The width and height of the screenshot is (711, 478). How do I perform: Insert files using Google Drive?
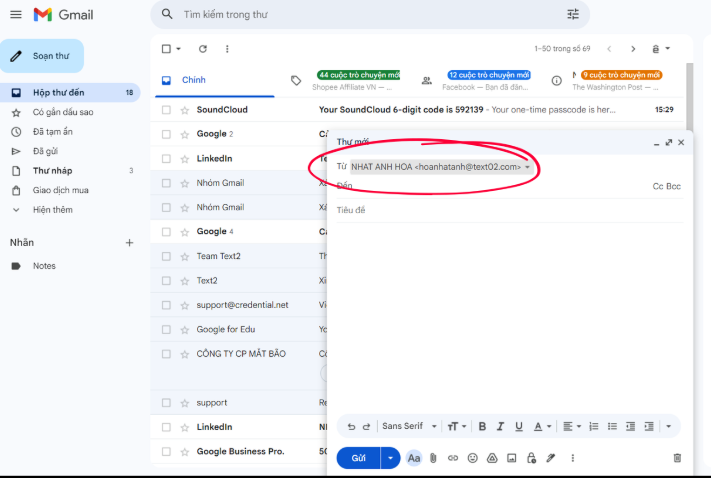point(492,458)
